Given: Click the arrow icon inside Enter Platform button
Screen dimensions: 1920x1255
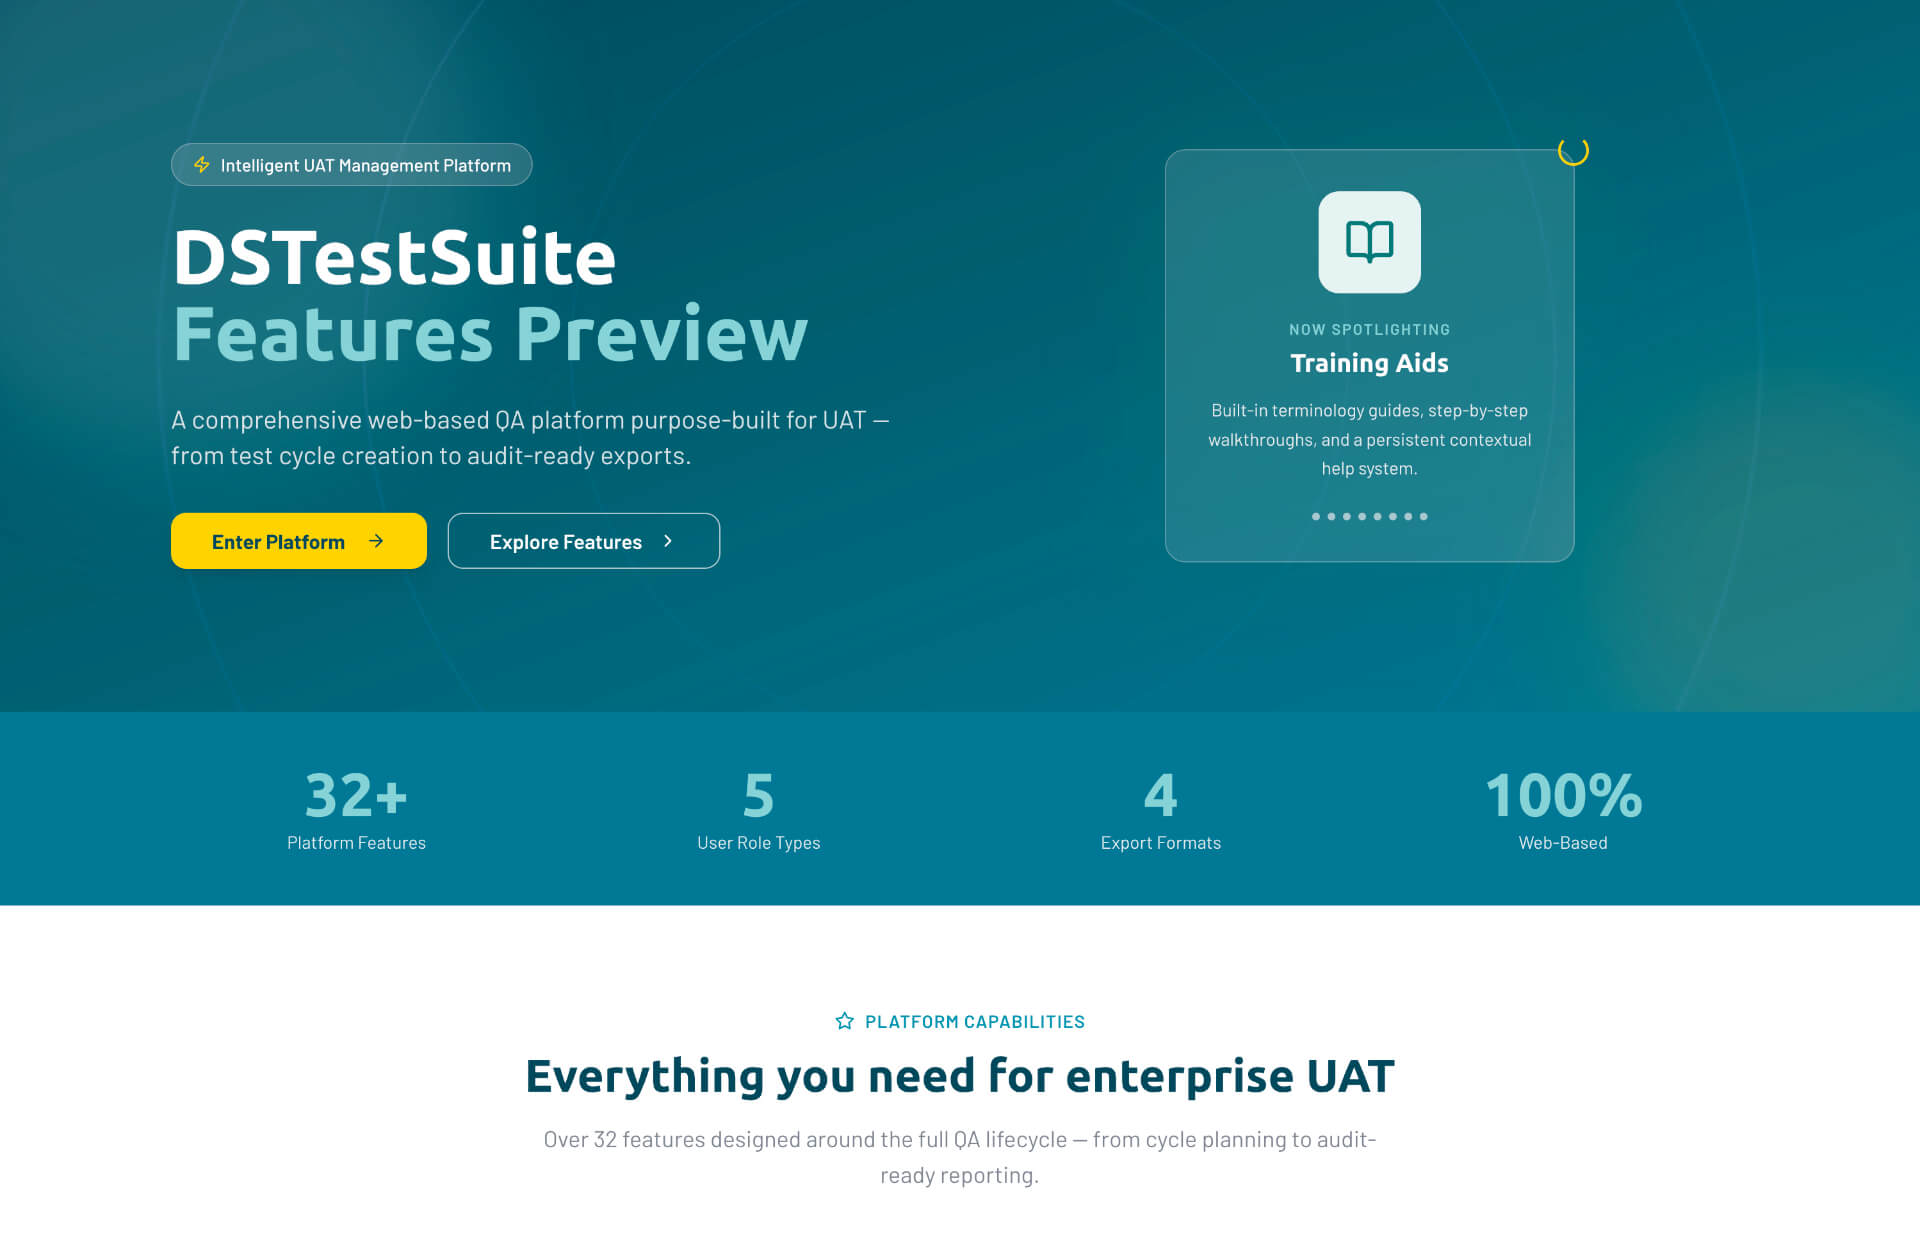Looking at the screenshot, I should point(377,541).
